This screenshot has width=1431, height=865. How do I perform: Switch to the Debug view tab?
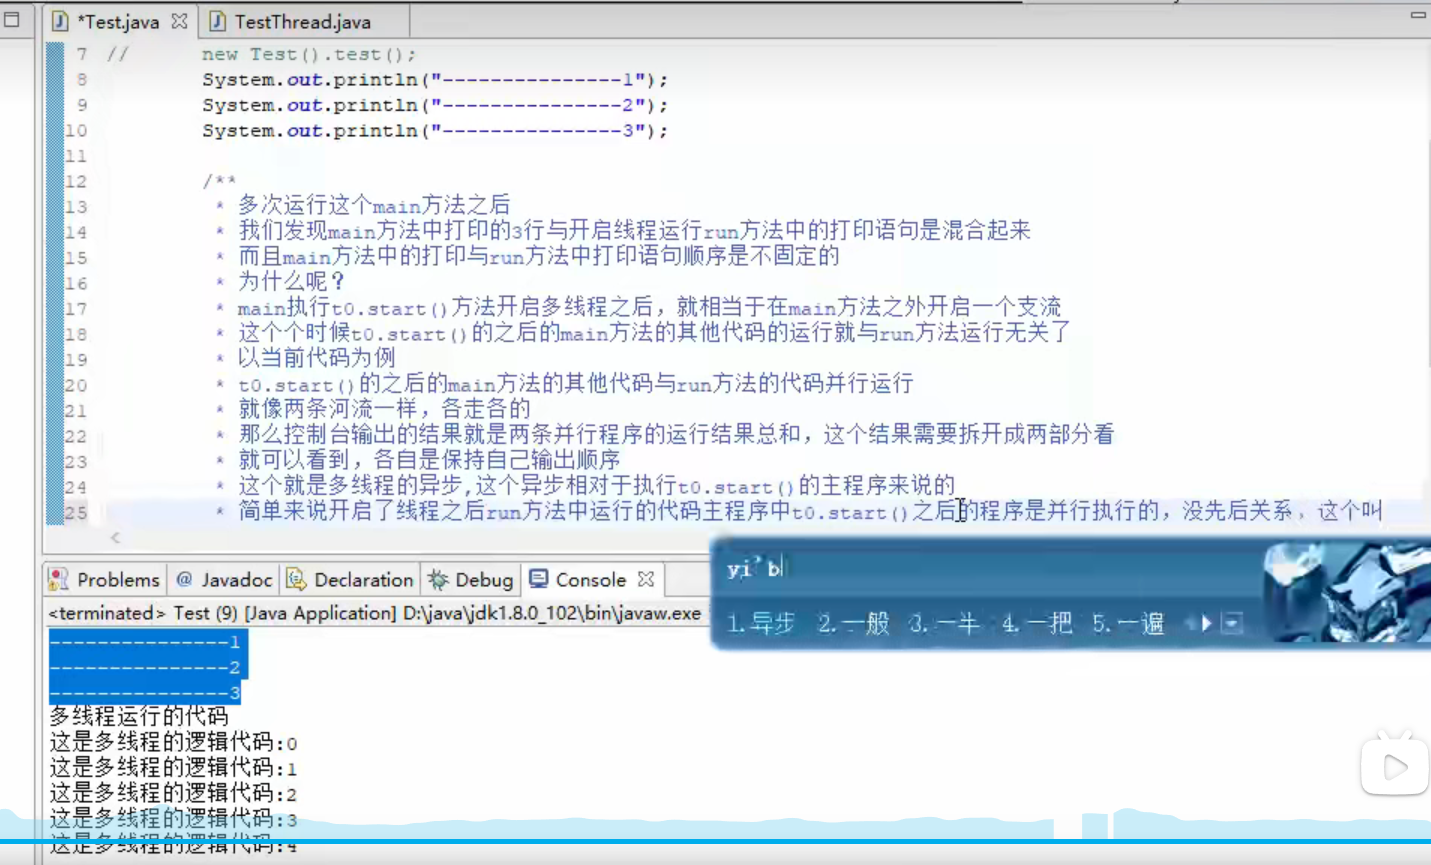click(x=470, y=580)
